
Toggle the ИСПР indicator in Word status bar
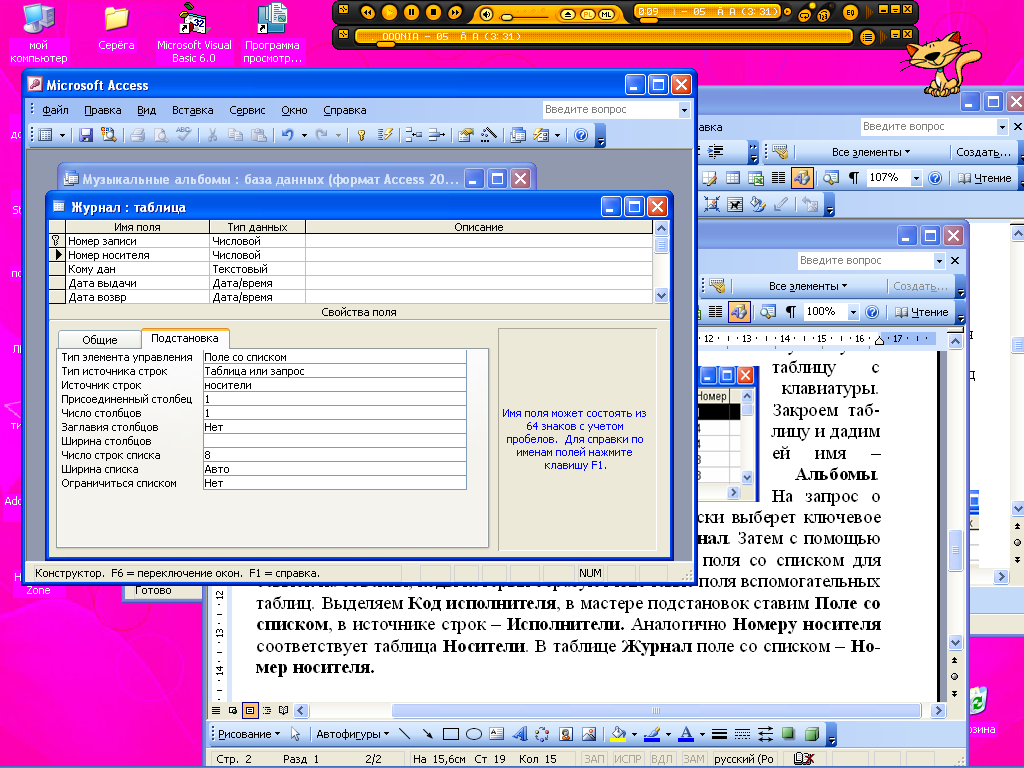(x=628, y=759)
